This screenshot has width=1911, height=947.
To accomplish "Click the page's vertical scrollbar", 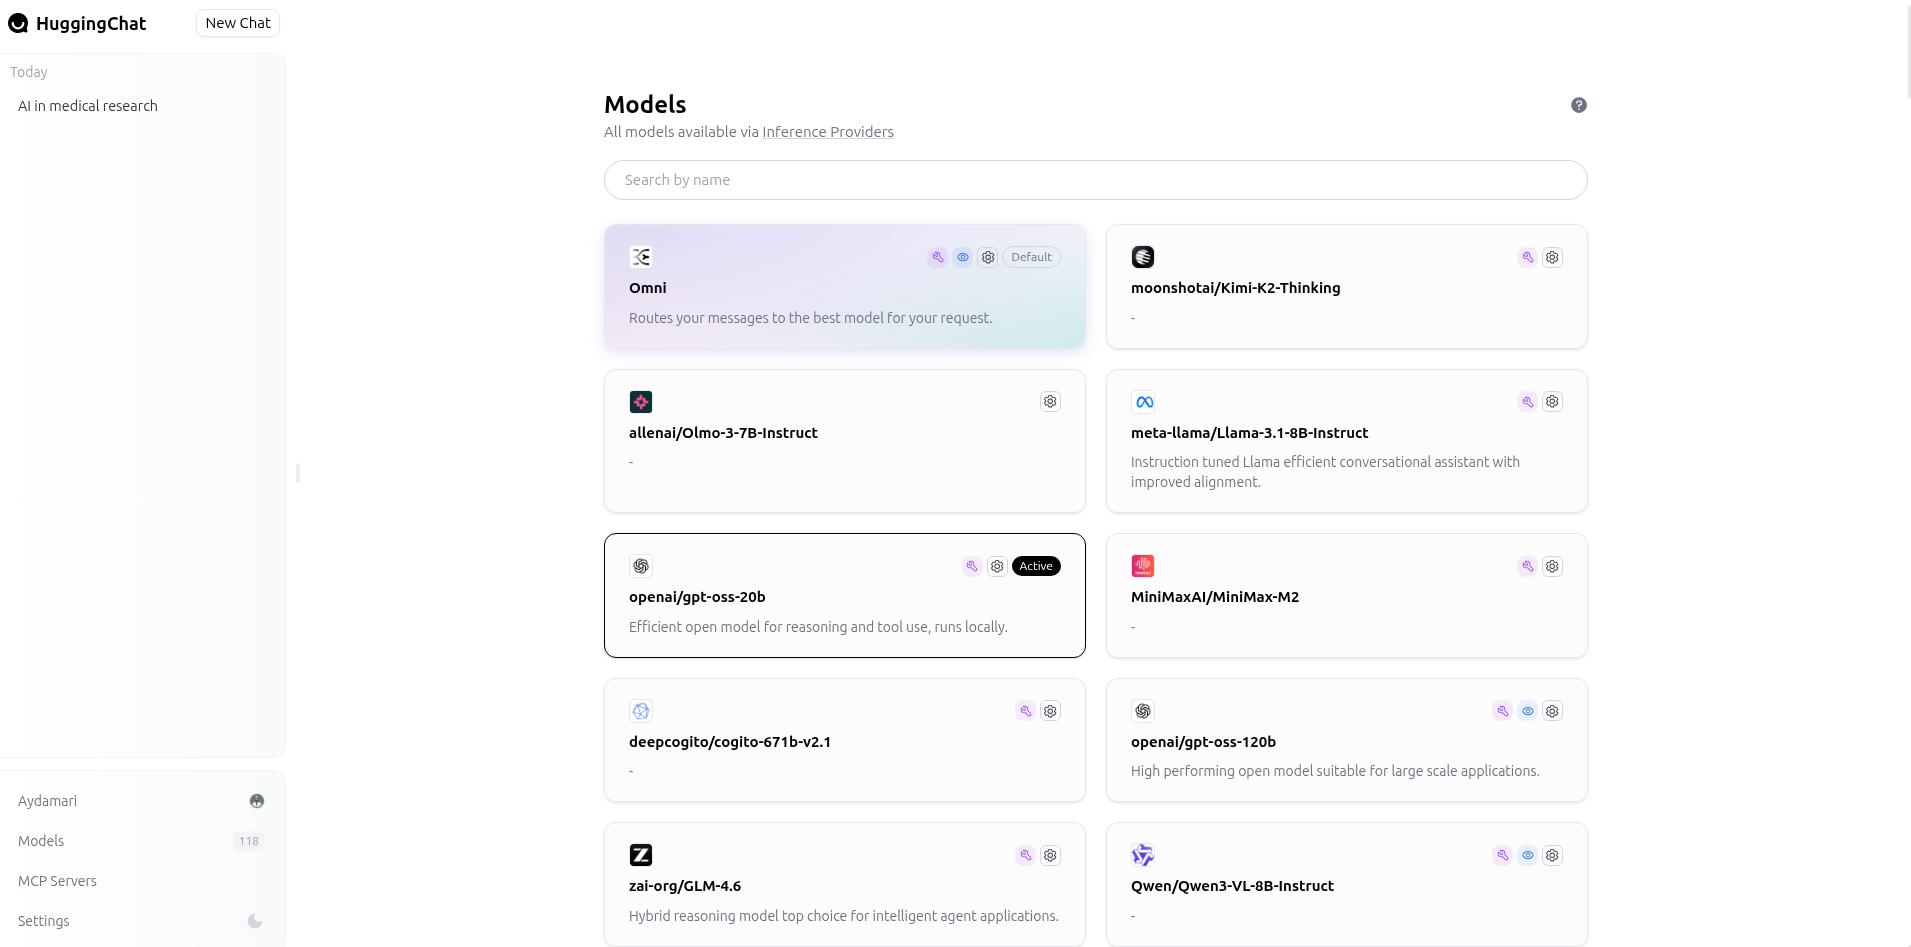I will (x=1909, y=50).
